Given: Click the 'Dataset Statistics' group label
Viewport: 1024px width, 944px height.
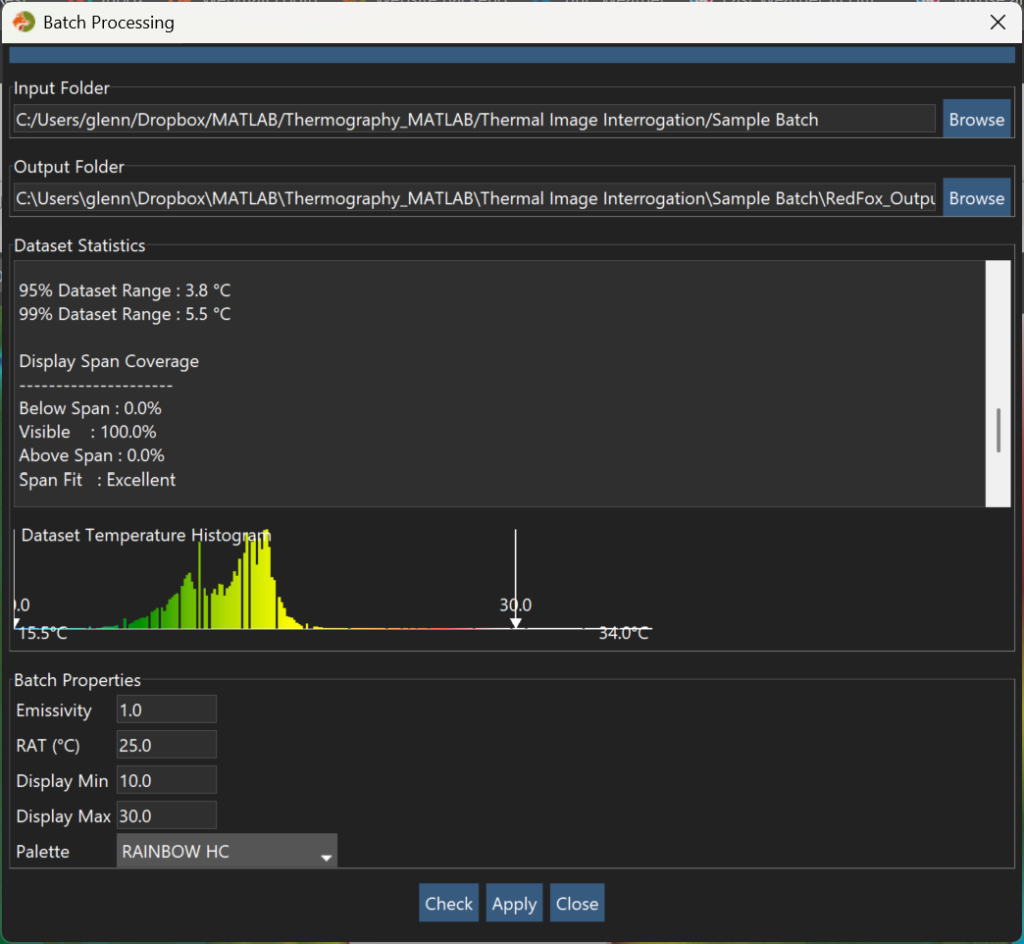Looking at the screenshot, I should point(80,245).
